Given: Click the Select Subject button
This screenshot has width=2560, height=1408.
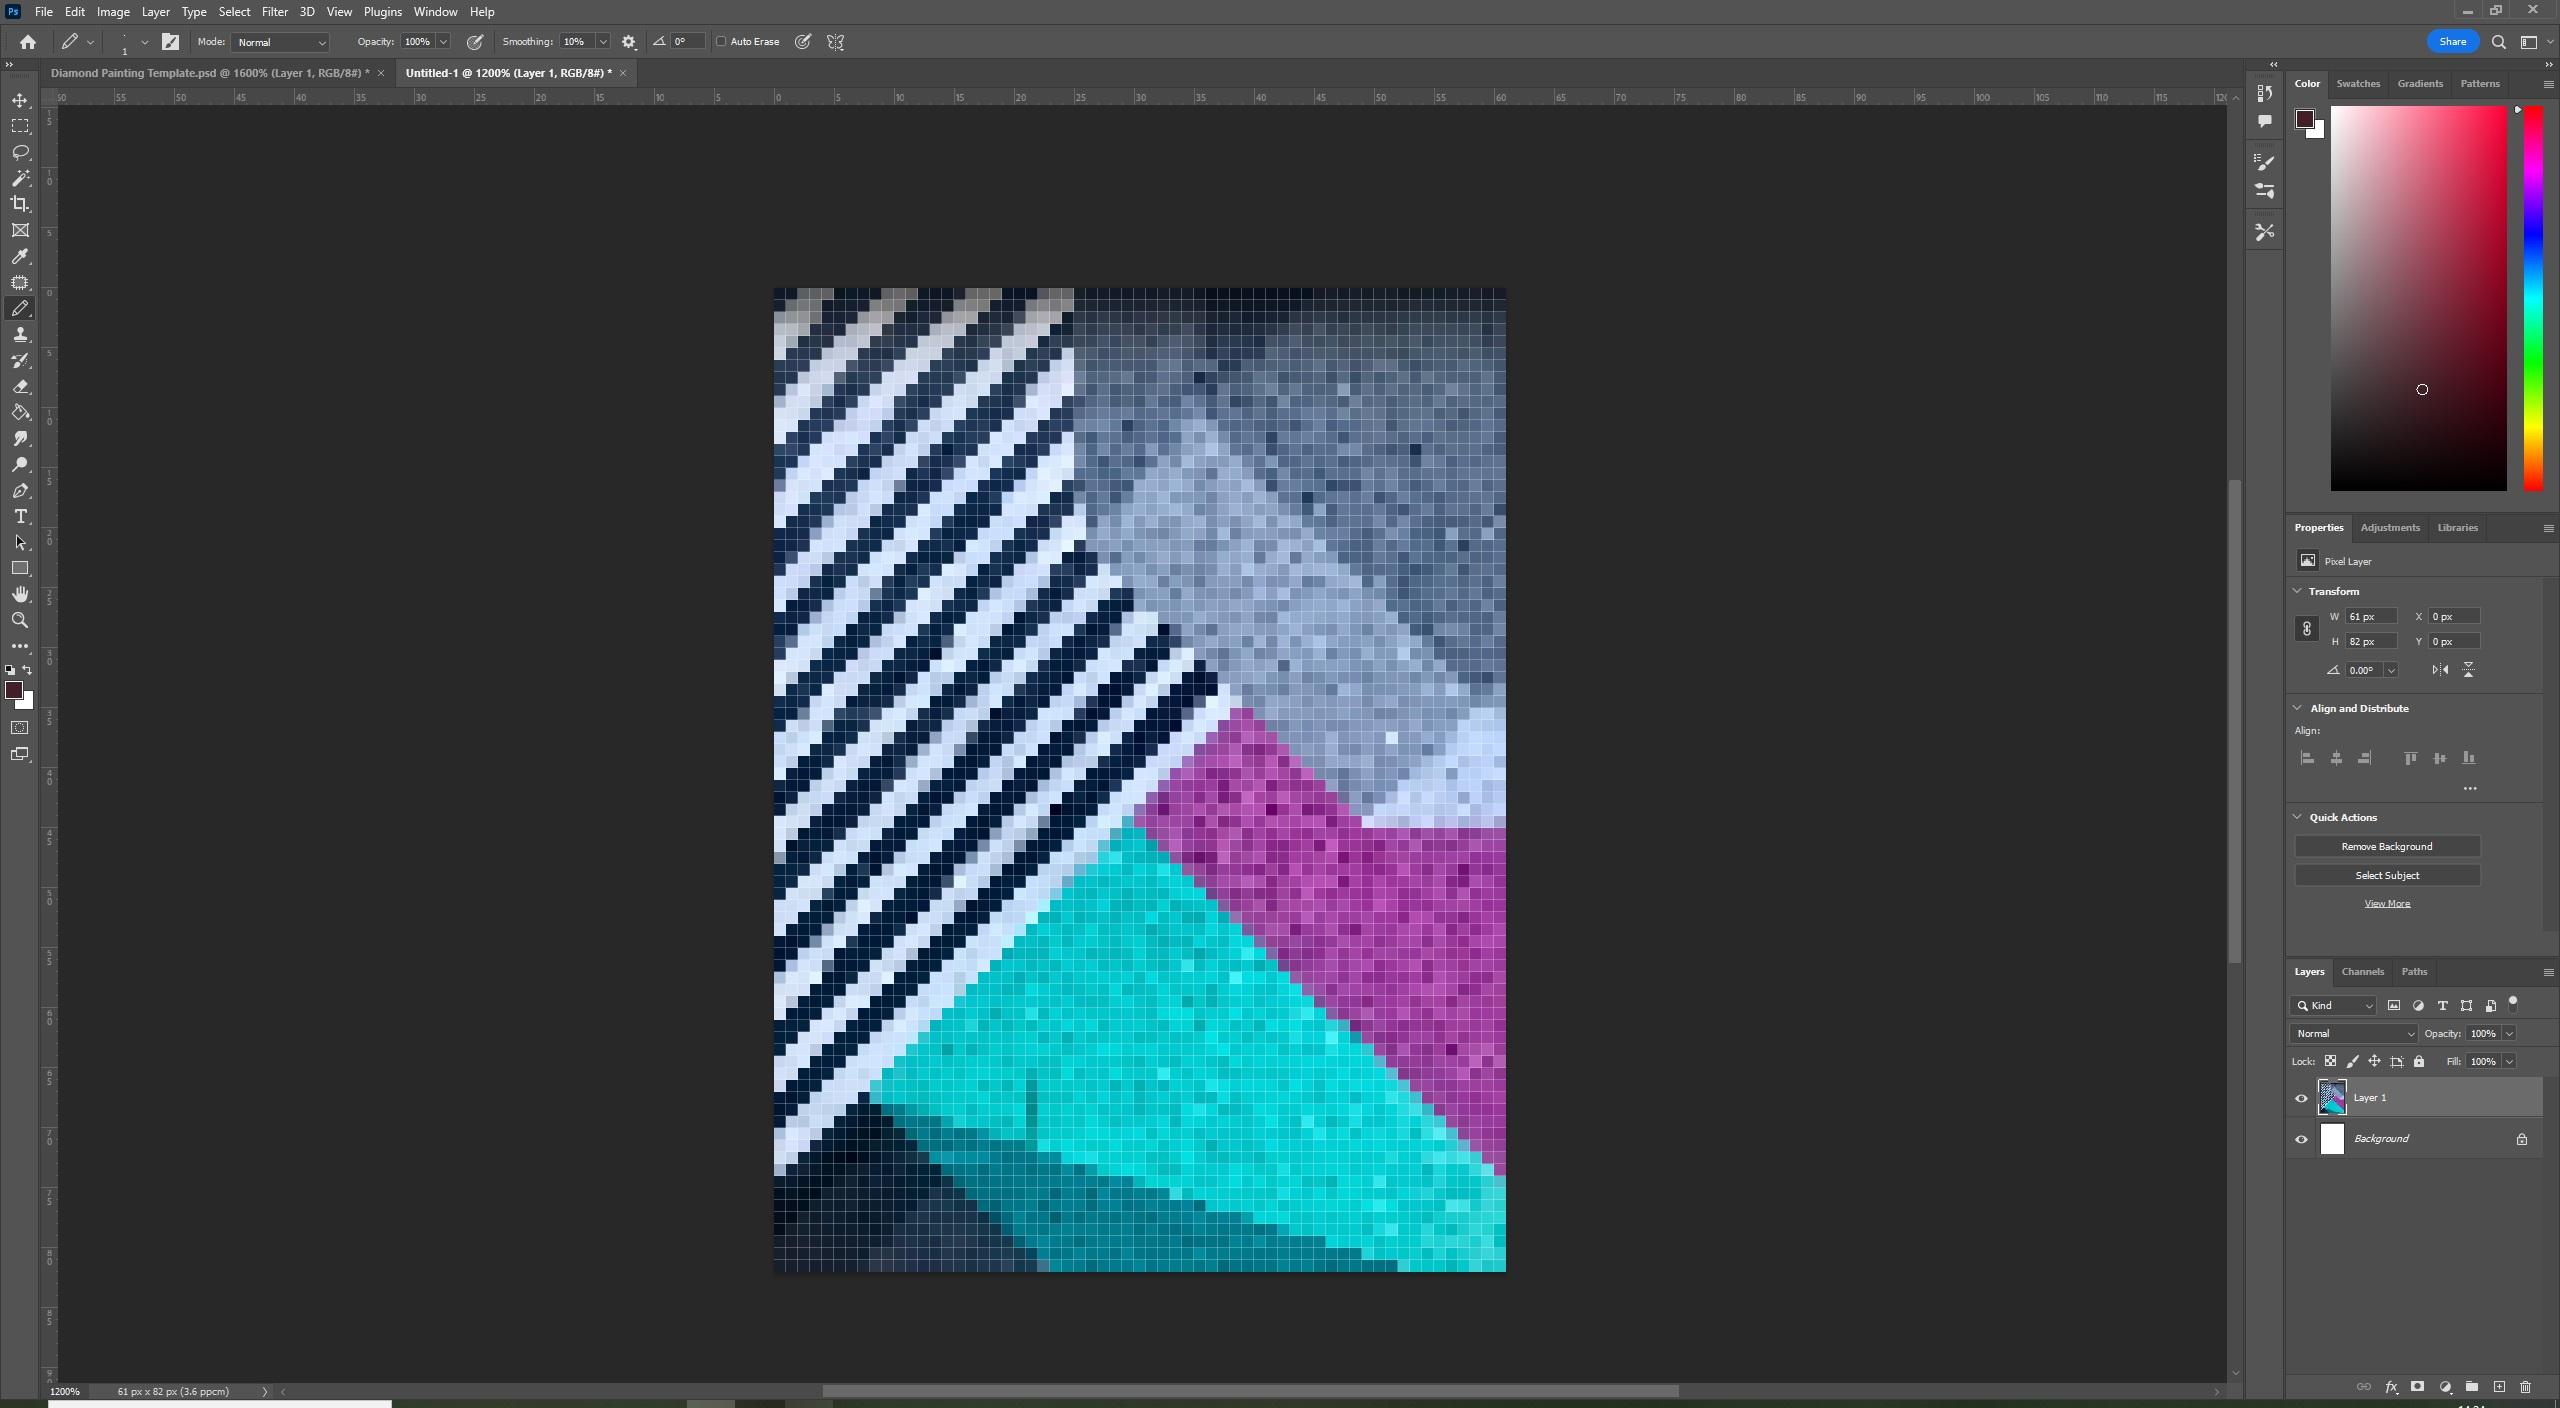Looking at the screenshot, I should pos(2387,876).
